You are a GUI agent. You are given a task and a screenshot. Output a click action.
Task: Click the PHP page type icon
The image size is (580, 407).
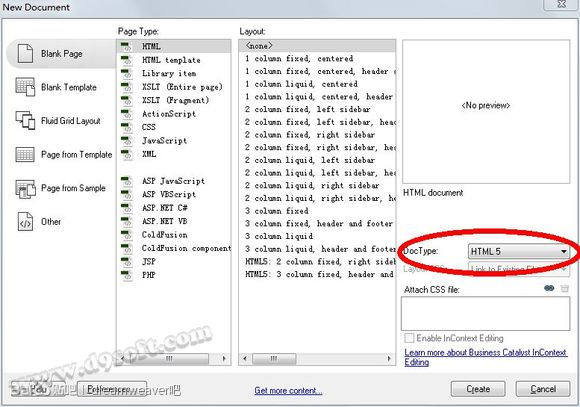127,275
